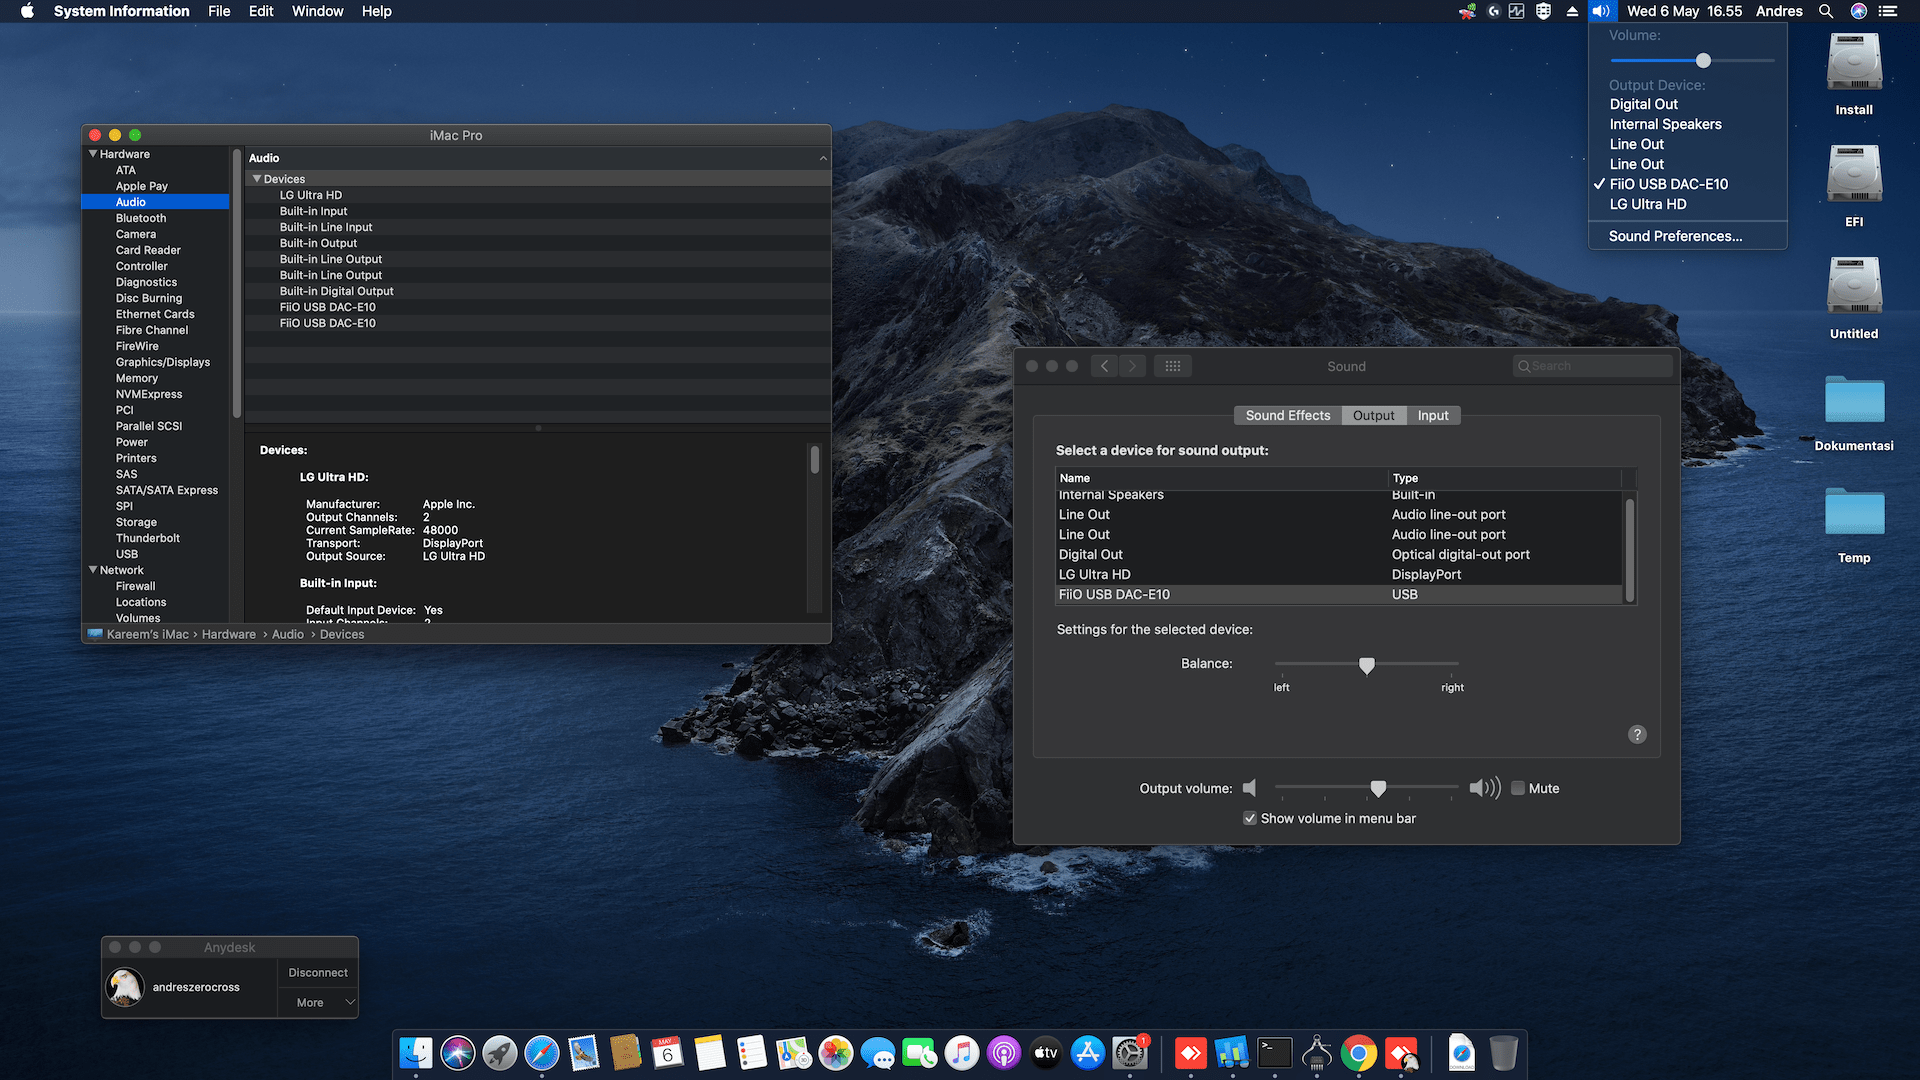Click the Balance slider knob
The width and height of the screenshot is (1920, 1080).
pos(1367,665)
